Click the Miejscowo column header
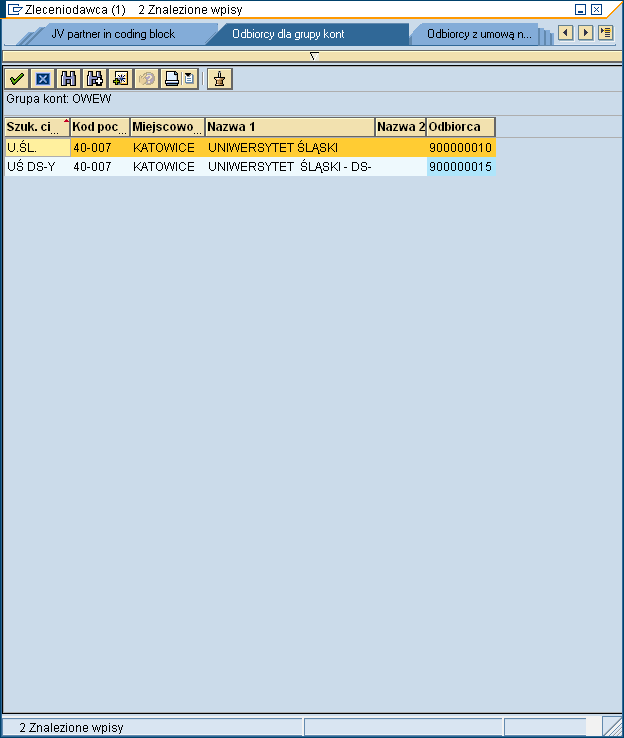Viewport: 624px width, 738px height. (x=168, y=127)
